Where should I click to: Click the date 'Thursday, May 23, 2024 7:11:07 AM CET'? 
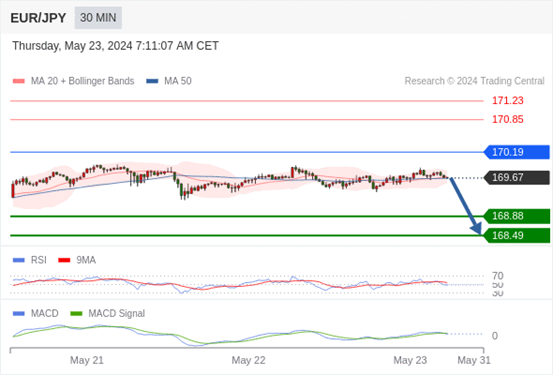[x=115, y=46]
